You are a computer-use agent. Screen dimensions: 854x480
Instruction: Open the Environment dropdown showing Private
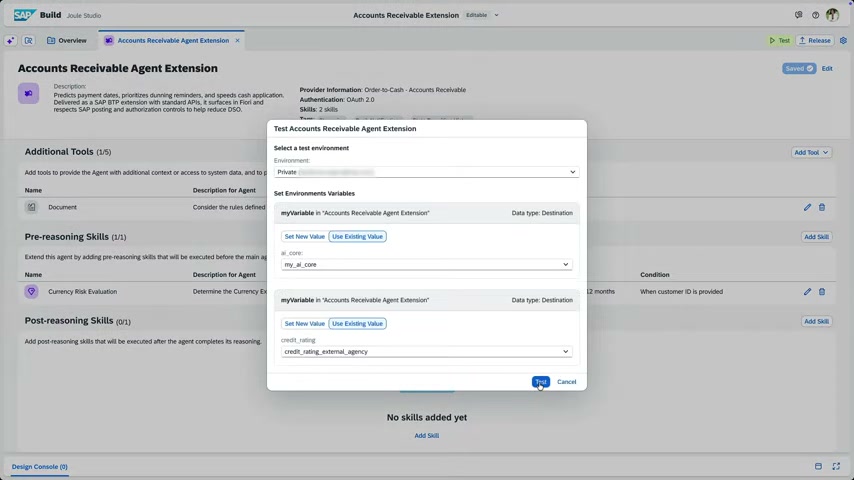pos(426,172)
